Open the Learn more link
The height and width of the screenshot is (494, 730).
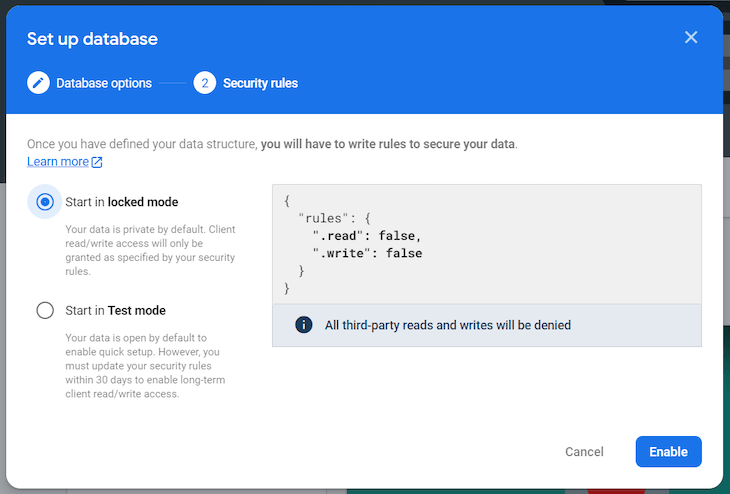click(58, 162)
